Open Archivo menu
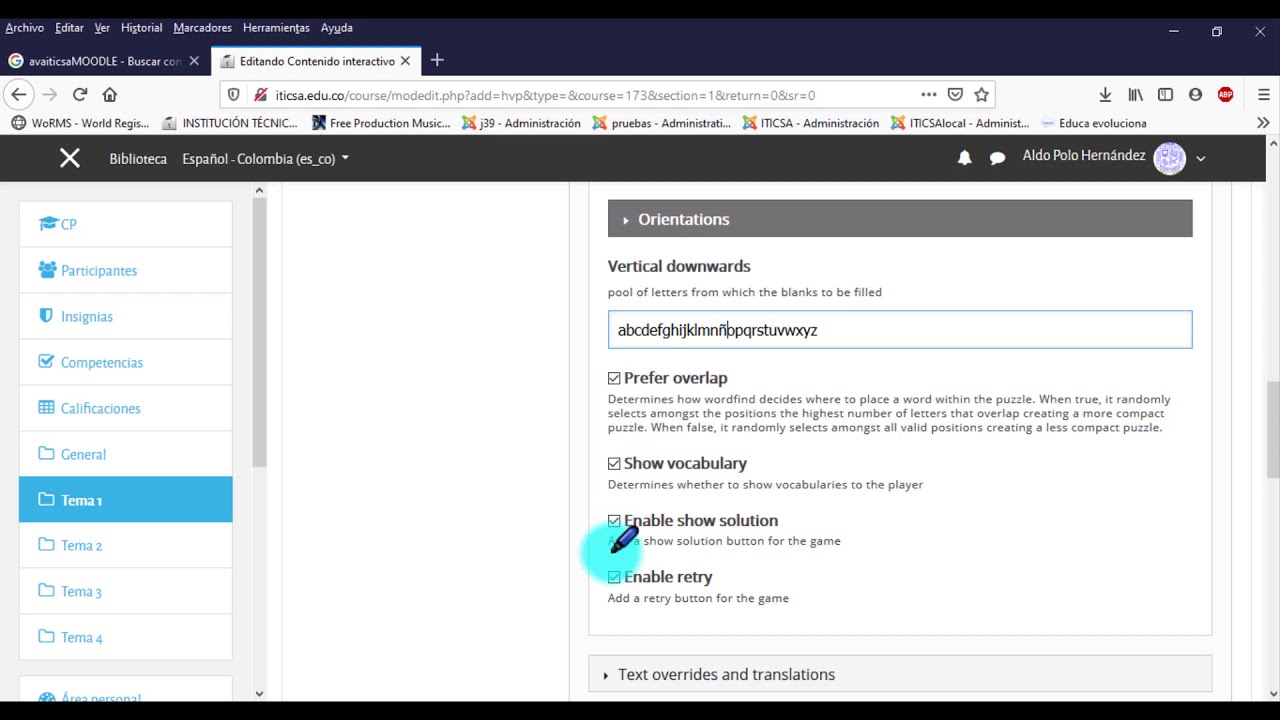The height and width of the screenshot is (720, 1280). click(x=24, y=28)
